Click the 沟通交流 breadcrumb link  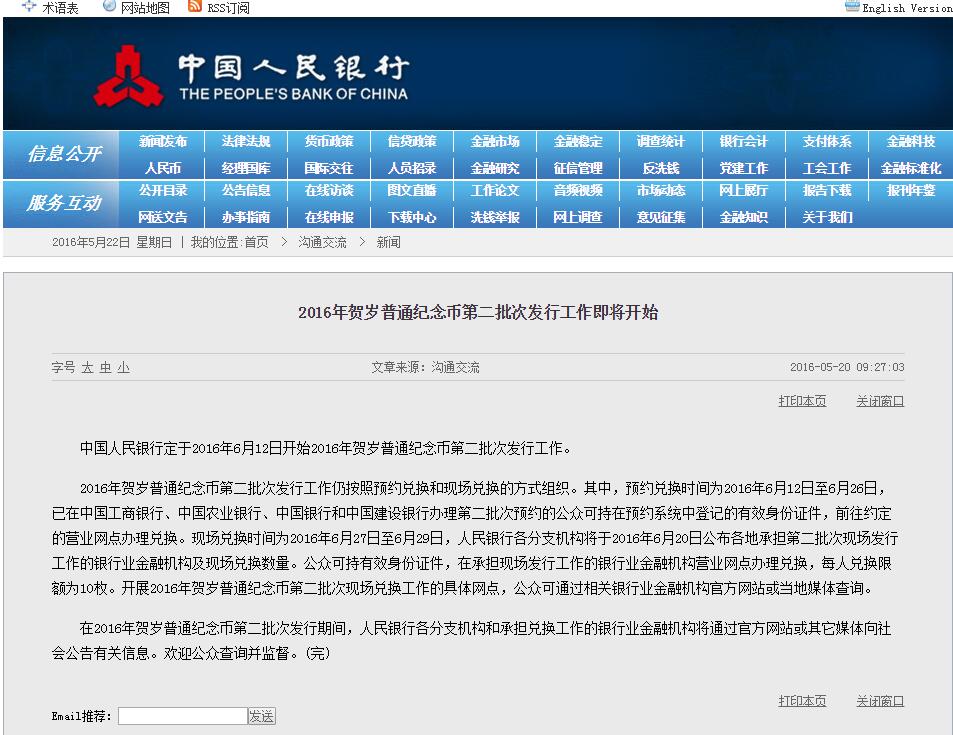coord(322,242)
